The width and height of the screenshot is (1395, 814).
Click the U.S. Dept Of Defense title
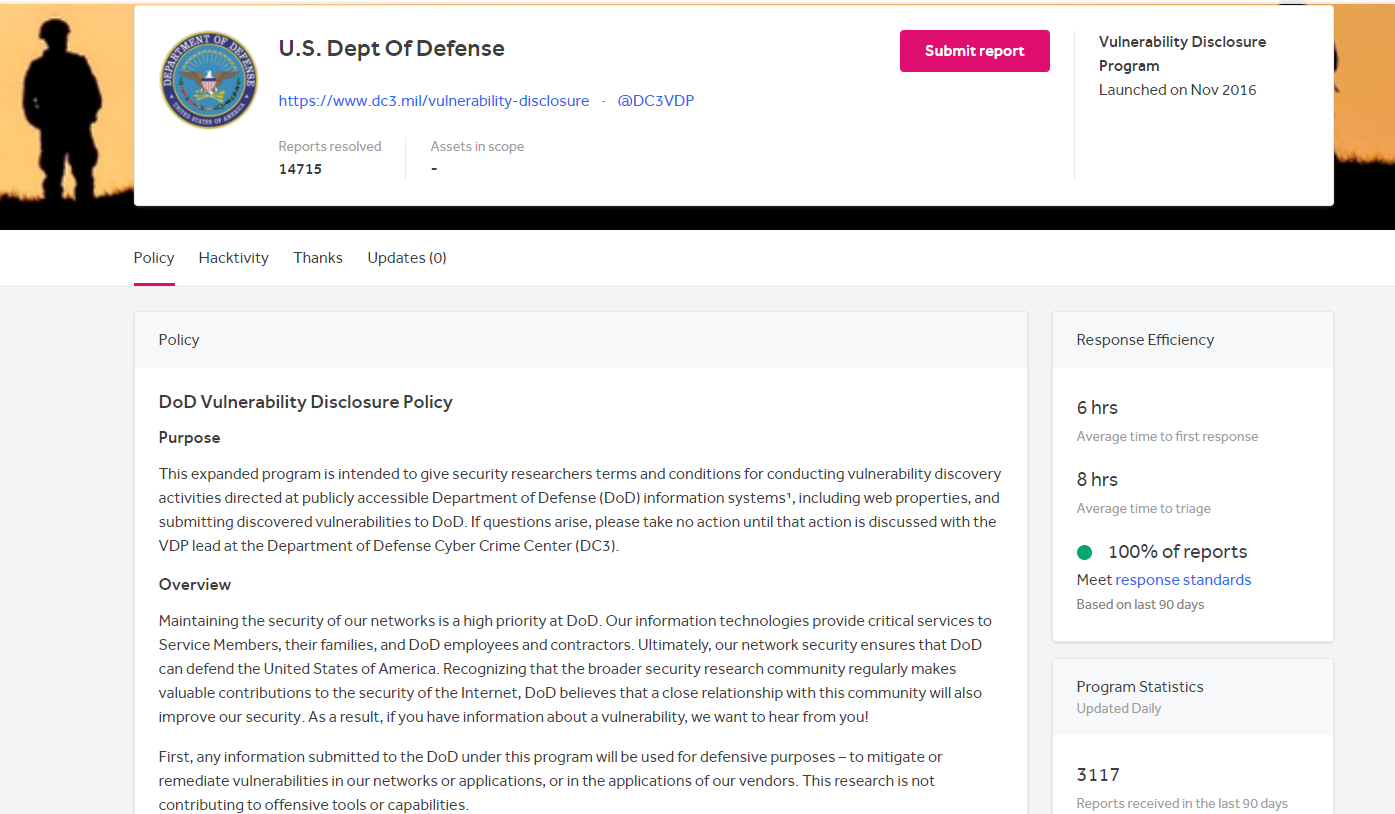coord(391,48)
